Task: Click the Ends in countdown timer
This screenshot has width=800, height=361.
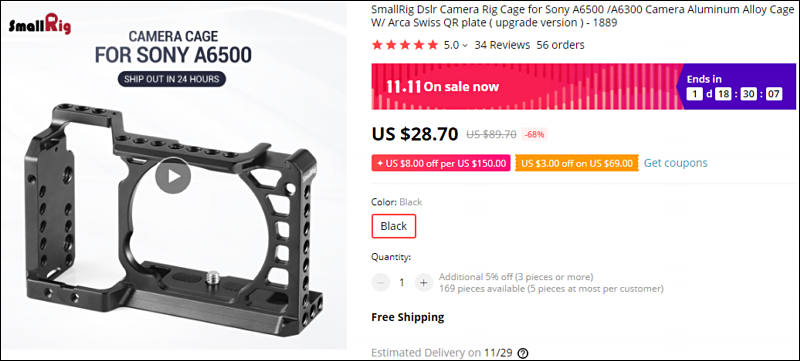Action: click(735, 87)
